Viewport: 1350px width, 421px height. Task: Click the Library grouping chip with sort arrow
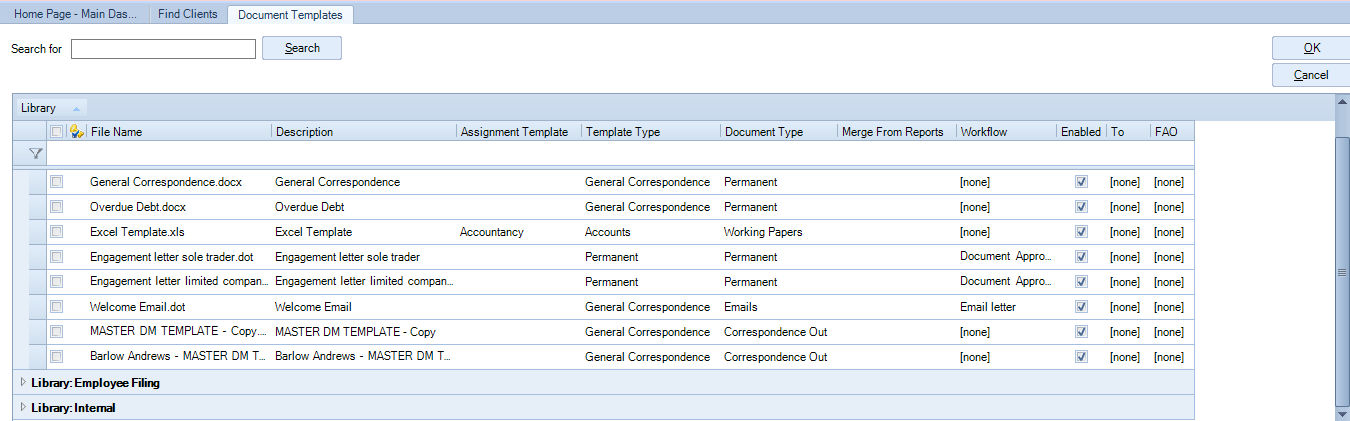coord(50,108)
